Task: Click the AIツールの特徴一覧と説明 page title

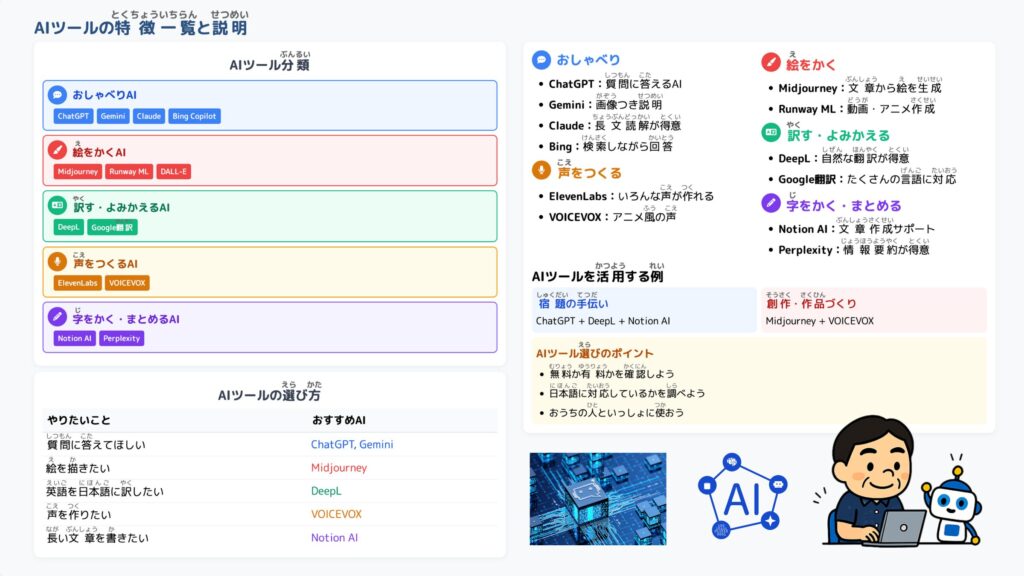Action: pos(140,24)
